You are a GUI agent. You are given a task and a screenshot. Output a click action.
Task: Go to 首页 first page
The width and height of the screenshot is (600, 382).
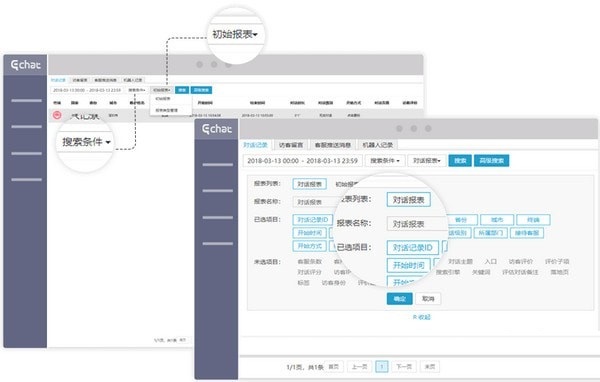[x=334, y=367]
